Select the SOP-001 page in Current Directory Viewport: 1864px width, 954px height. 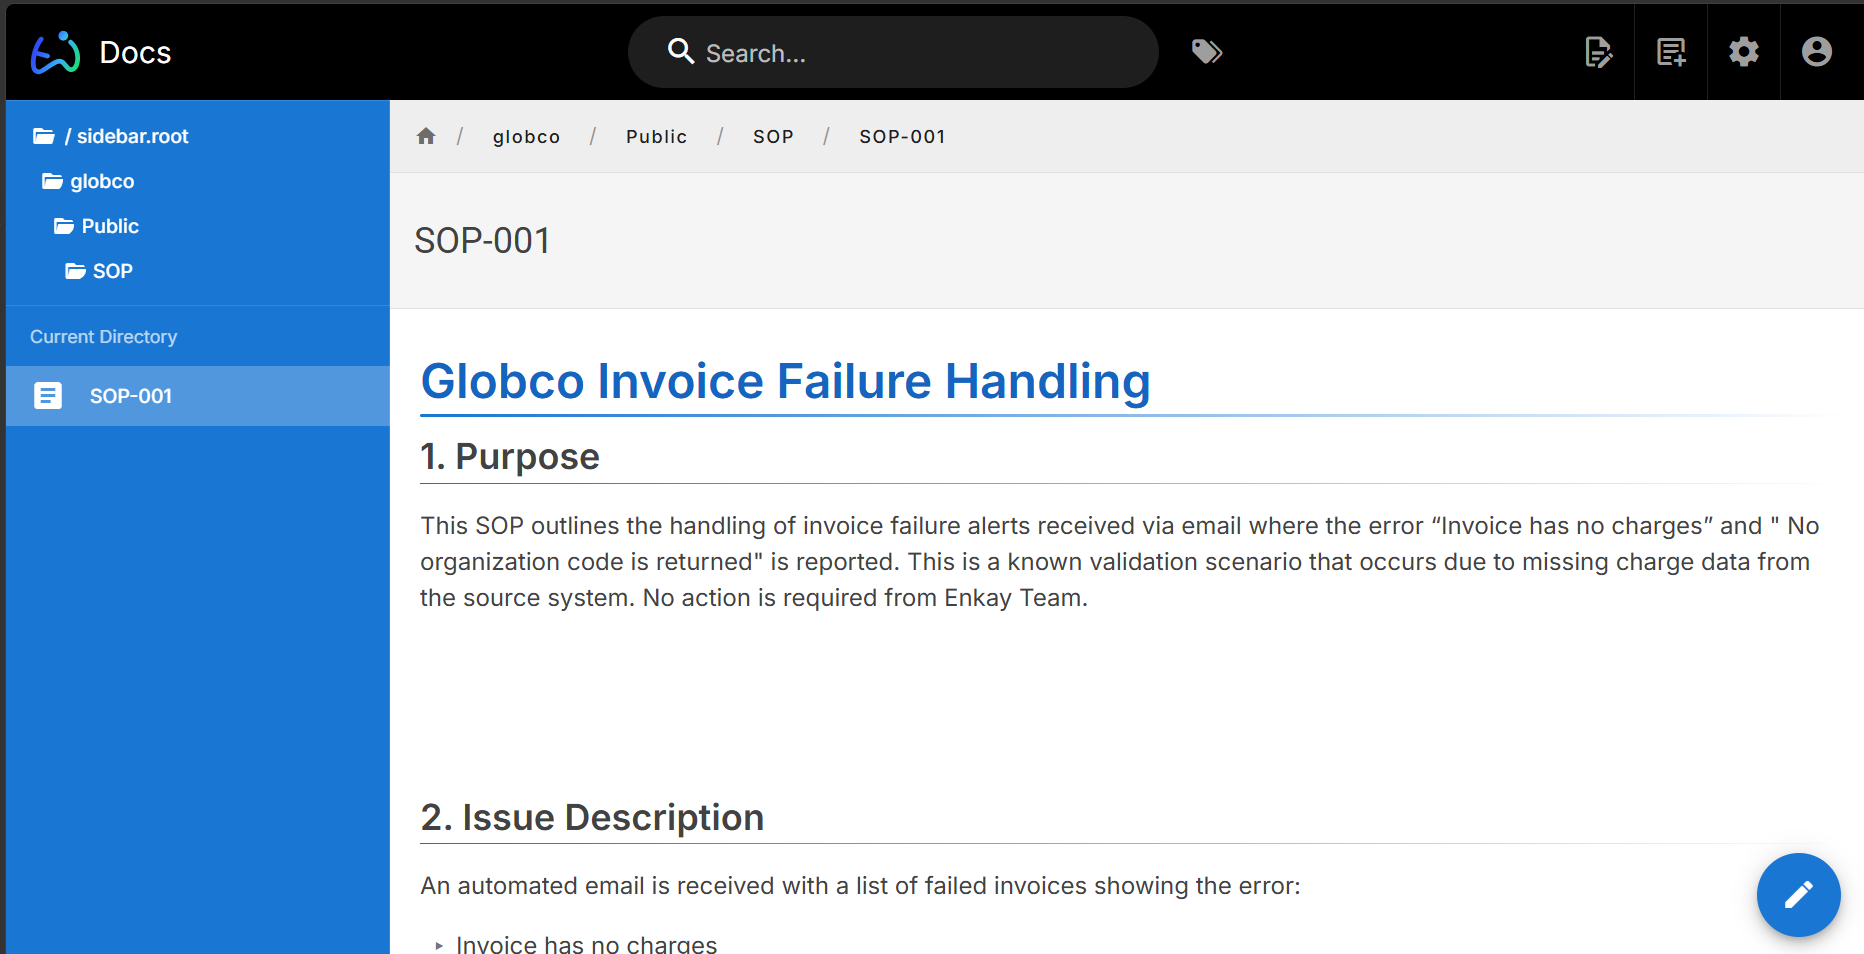(198, 396)
